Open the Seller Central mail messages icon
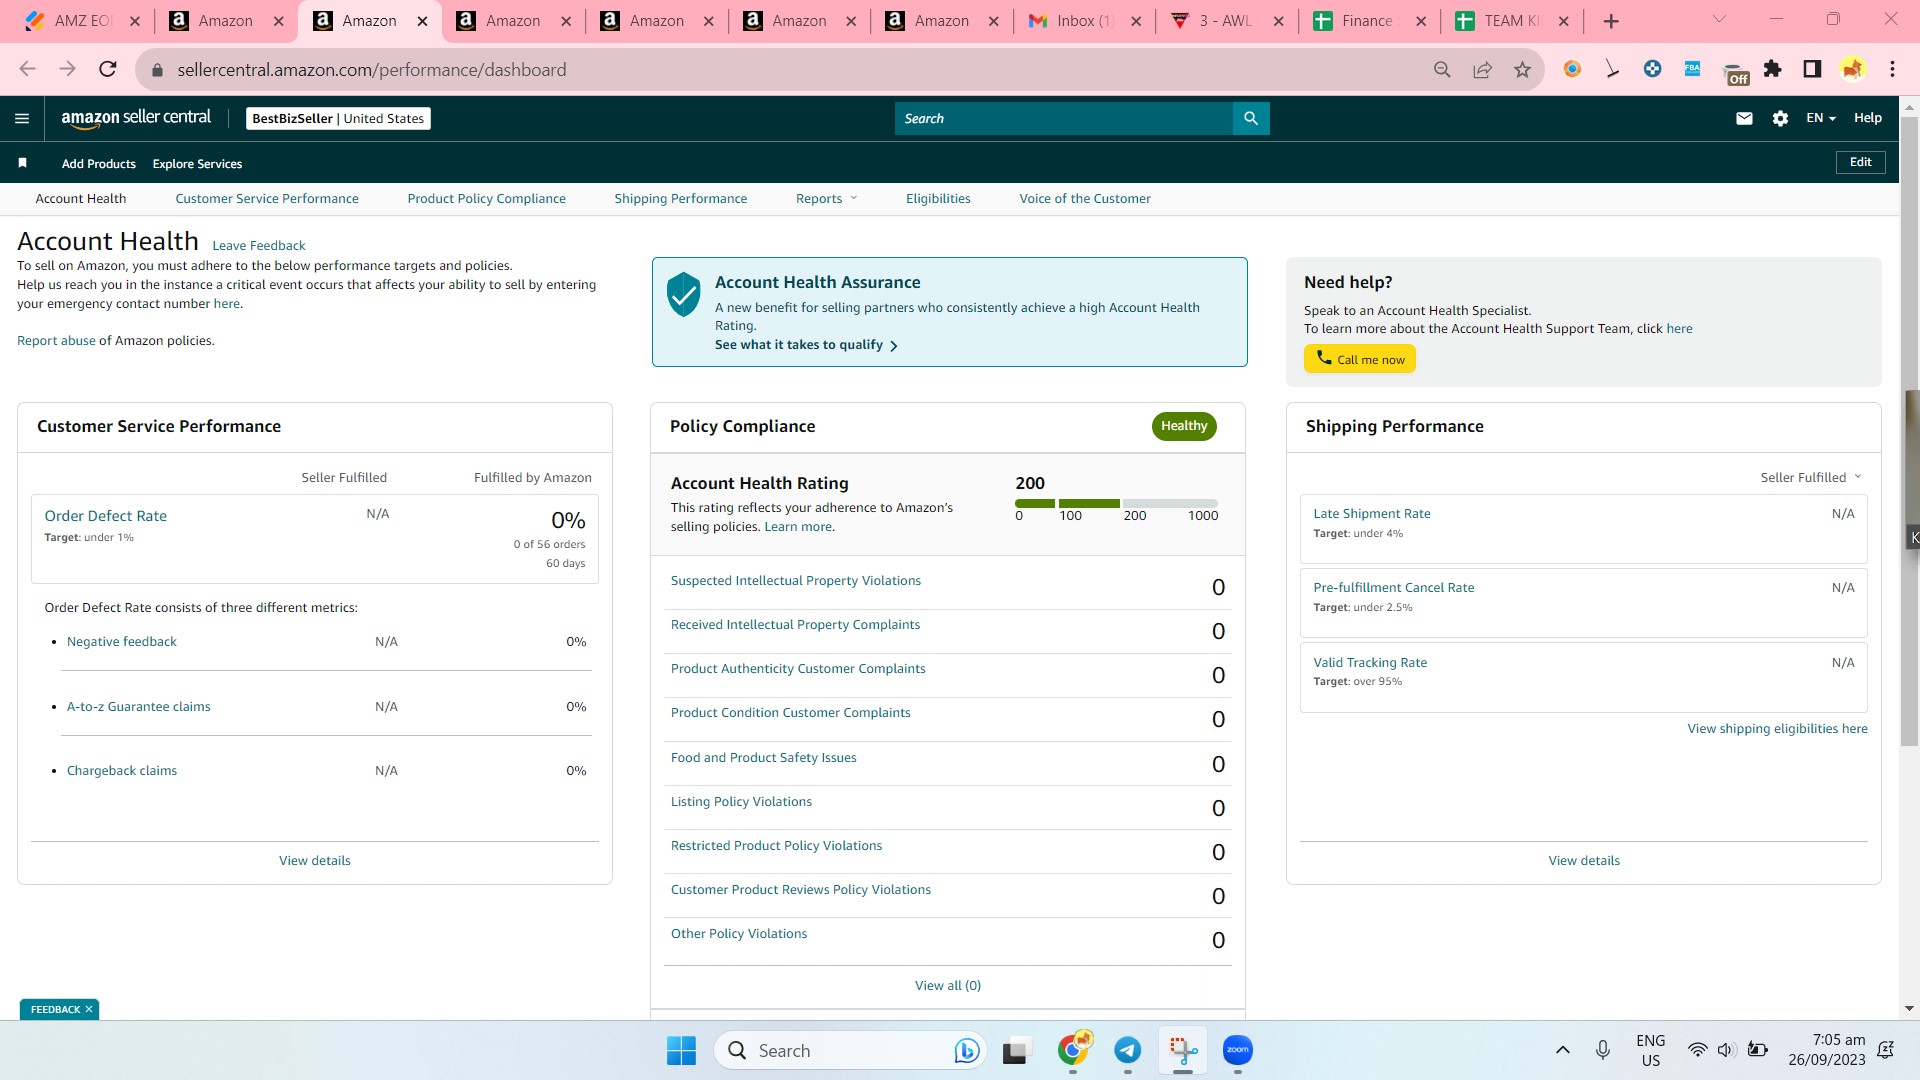The width and height of the screenshot is (1920, 1080). coord(1744,118)
